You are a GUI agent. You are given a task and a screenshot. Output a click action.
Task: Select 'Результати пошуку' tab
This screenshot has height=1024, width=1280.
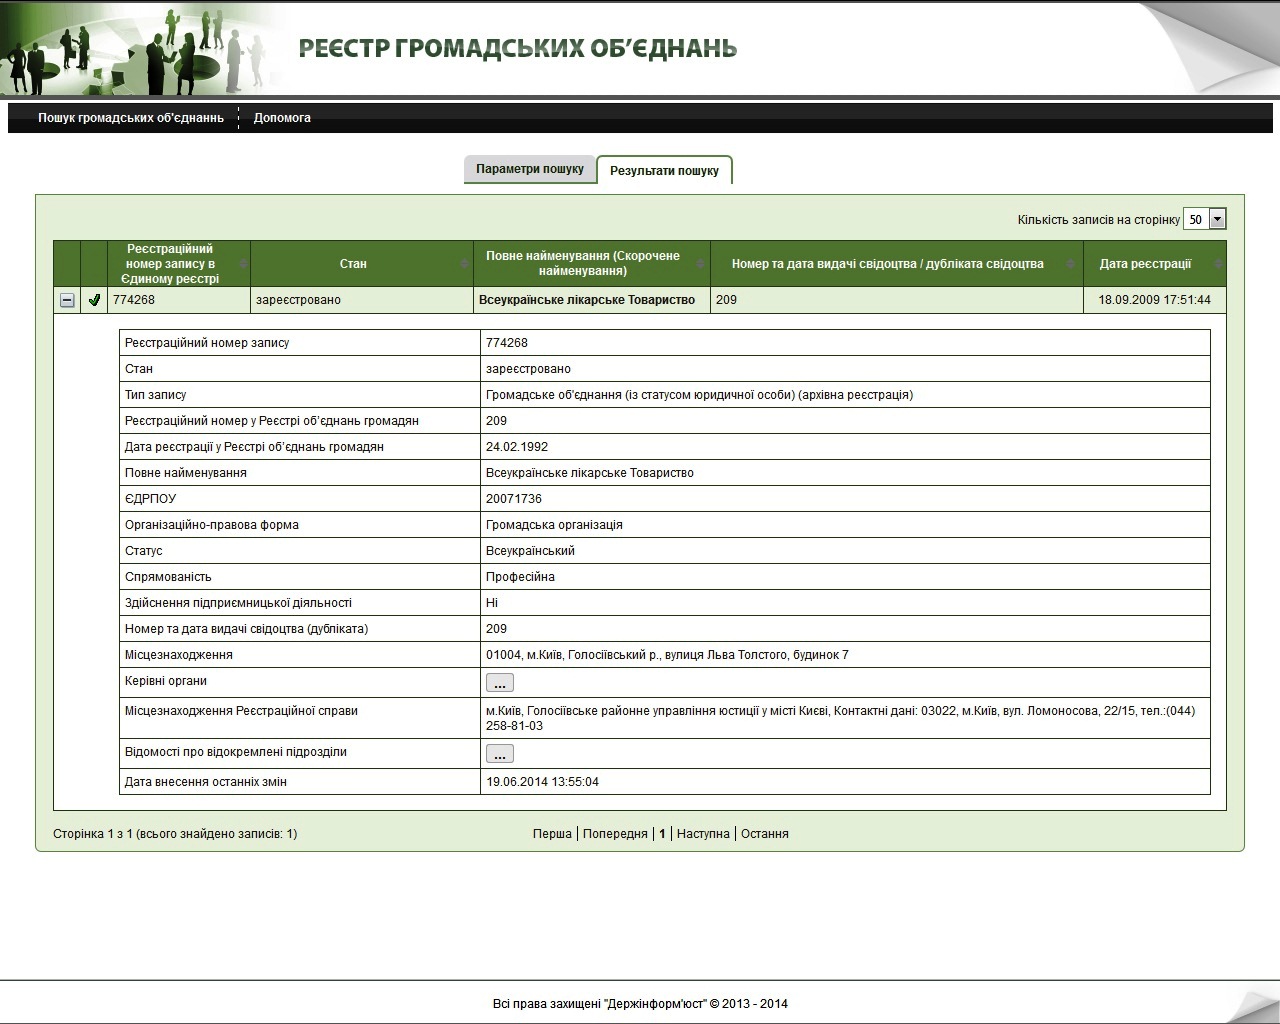coord(664,170)
